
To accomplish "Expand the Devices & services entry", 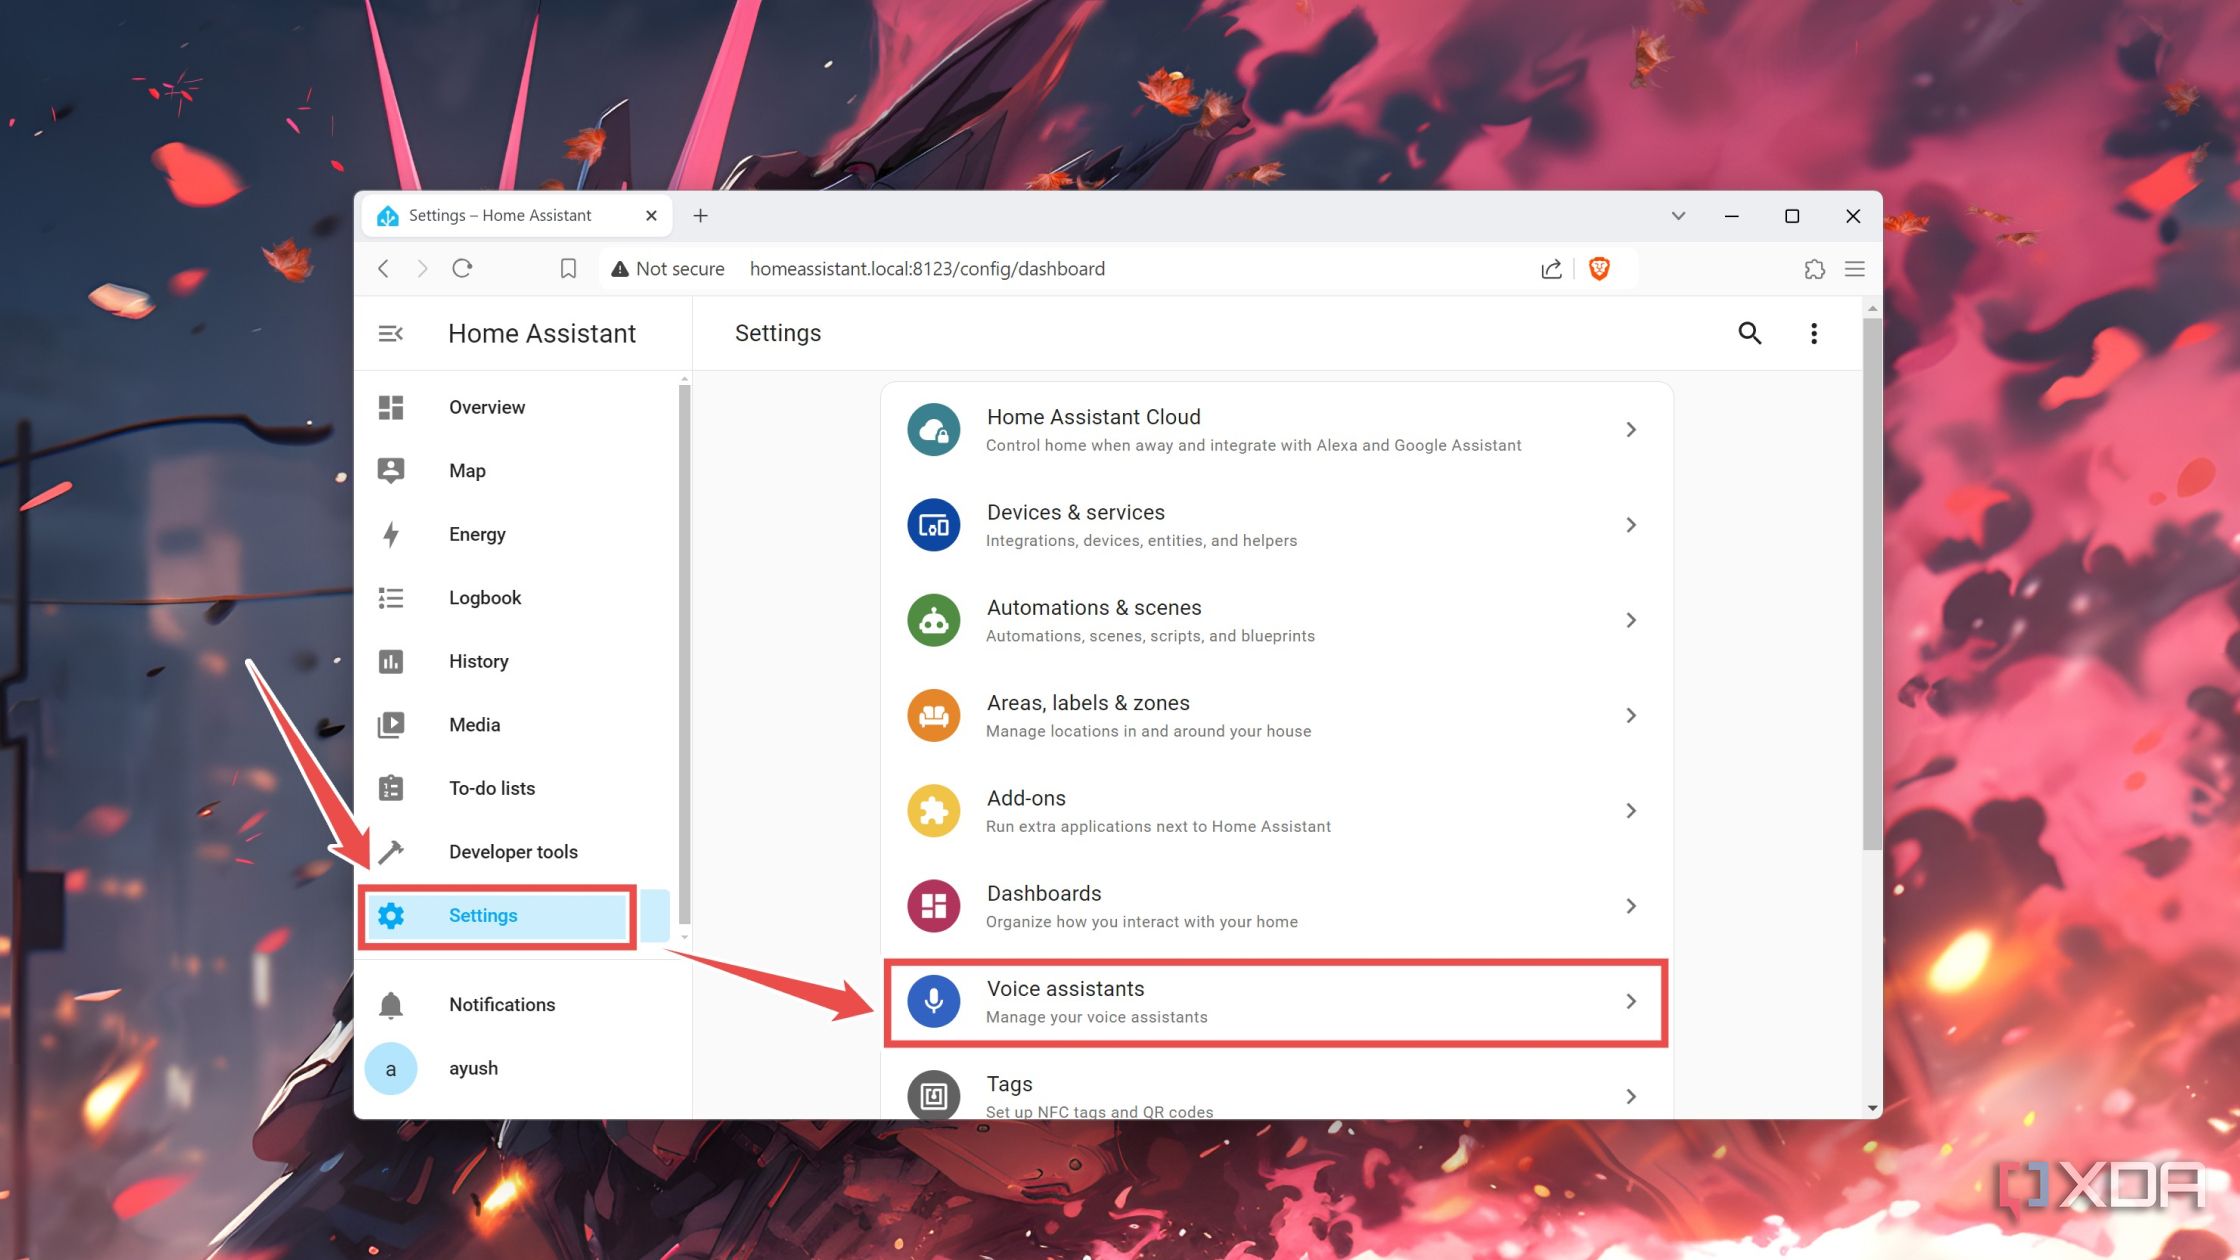I will (x=1277, y=524).
